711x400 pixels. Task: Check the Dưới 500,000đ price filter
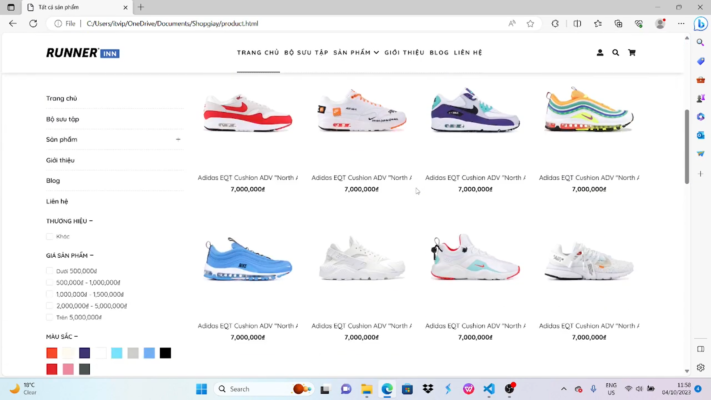click(49, 271)
